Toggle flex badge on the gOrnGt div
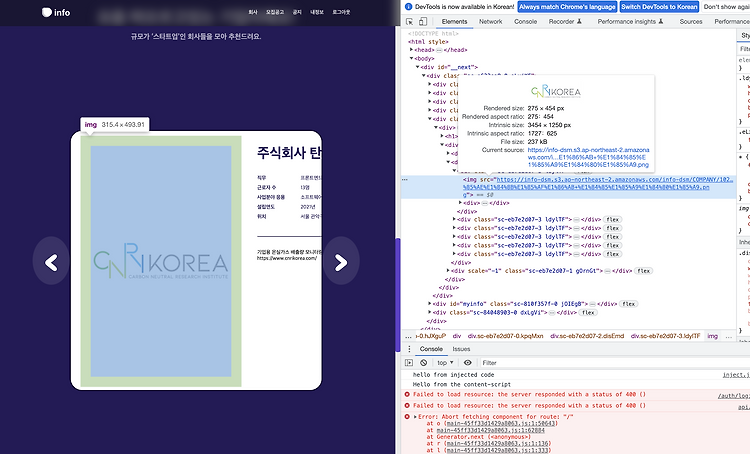Viewport: 750px width, 454px height. [x=644, y=271]
